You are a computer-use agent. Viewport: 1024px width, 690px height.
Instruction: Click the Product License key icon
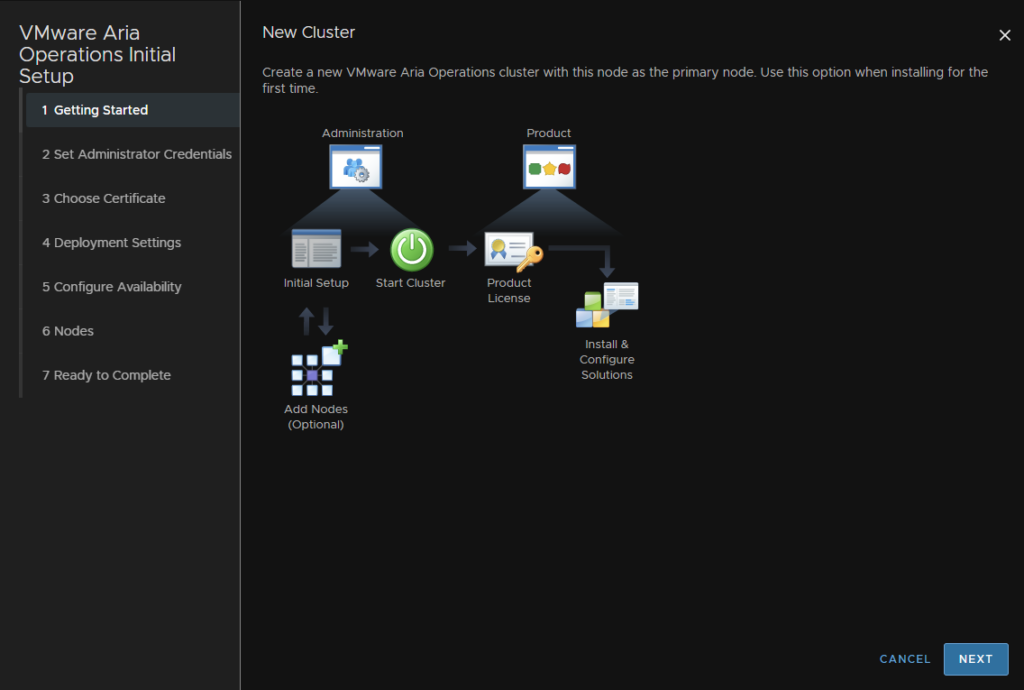(514, 251)
